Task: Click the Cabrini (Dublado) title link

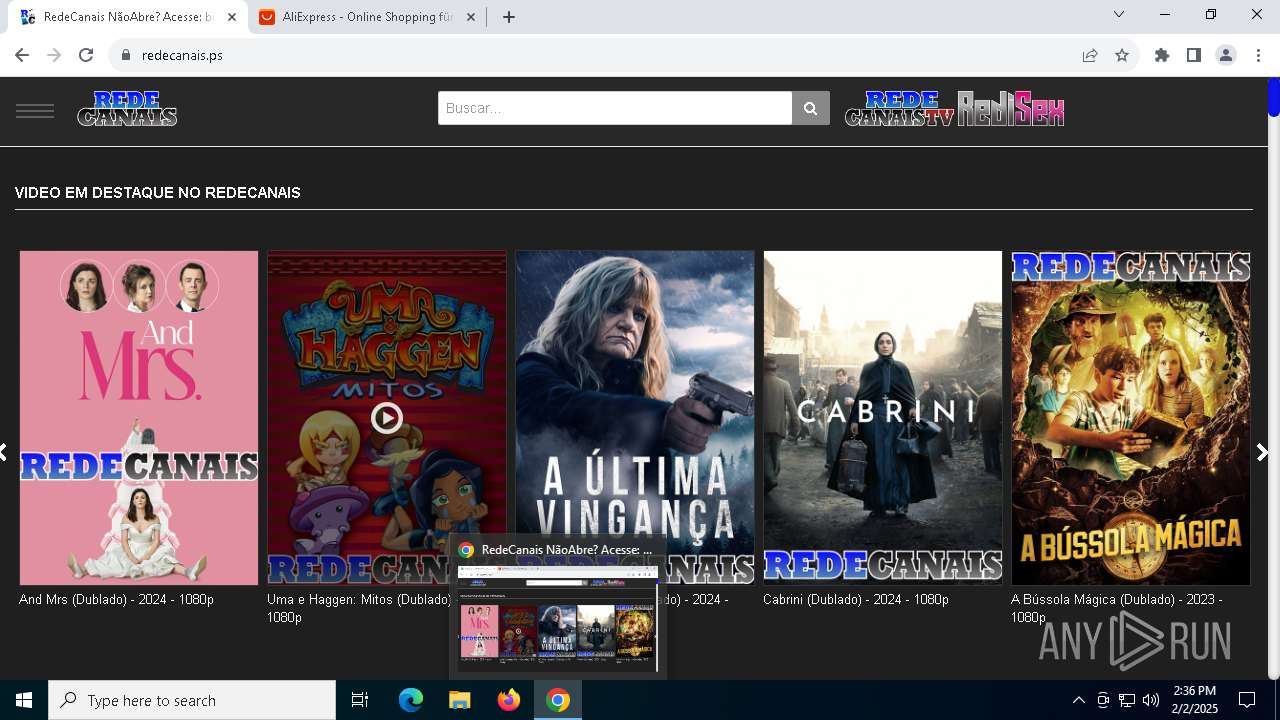Action: click(x=856, y=600)
